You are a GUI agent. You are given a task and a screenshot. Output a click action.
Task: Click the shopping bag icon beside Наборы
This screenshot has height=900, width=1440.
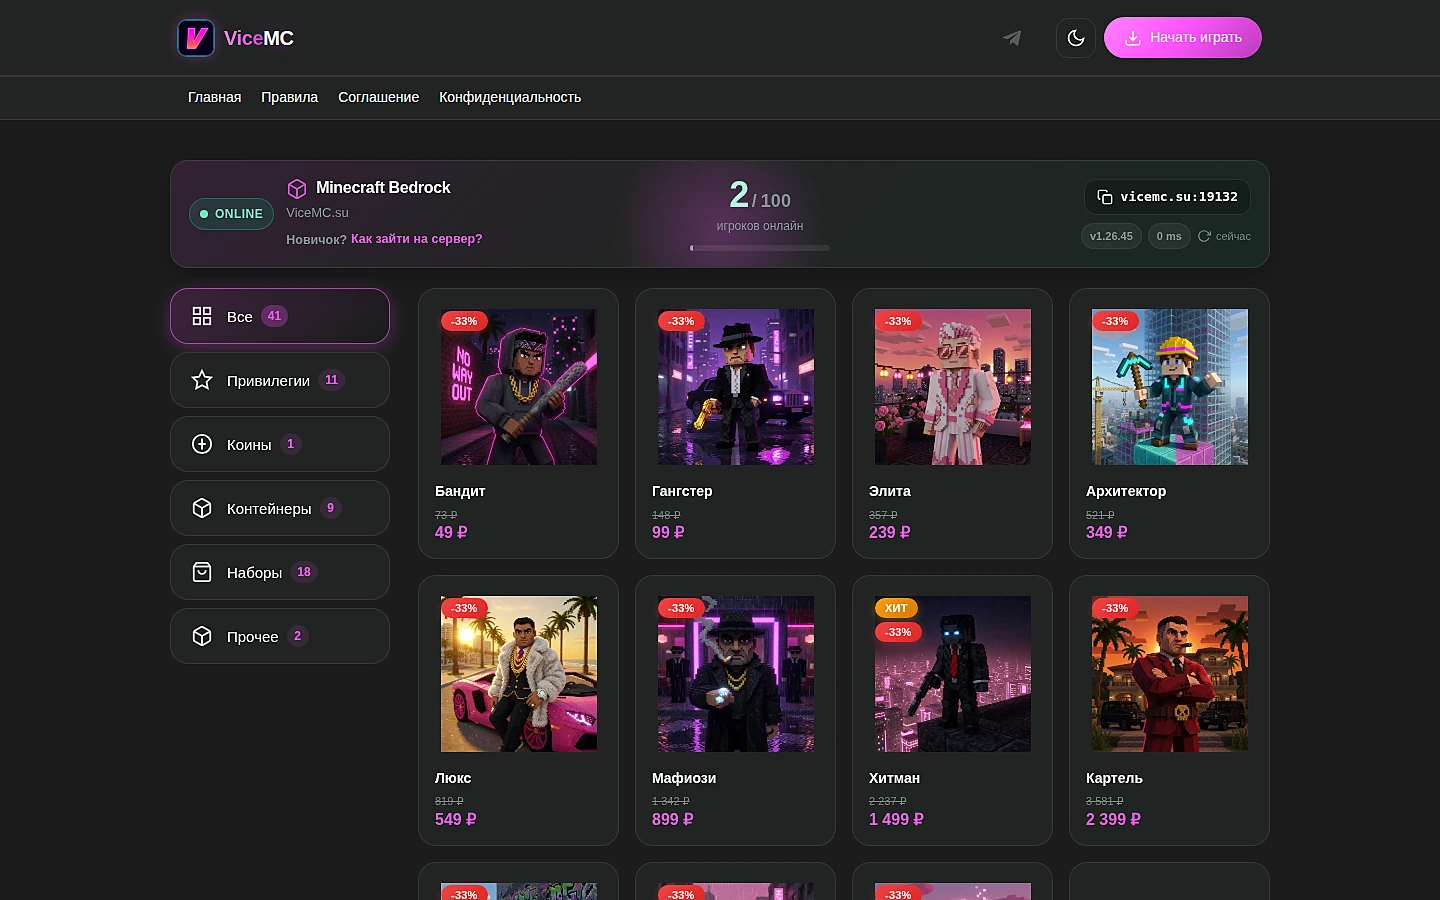coord(202,572)
